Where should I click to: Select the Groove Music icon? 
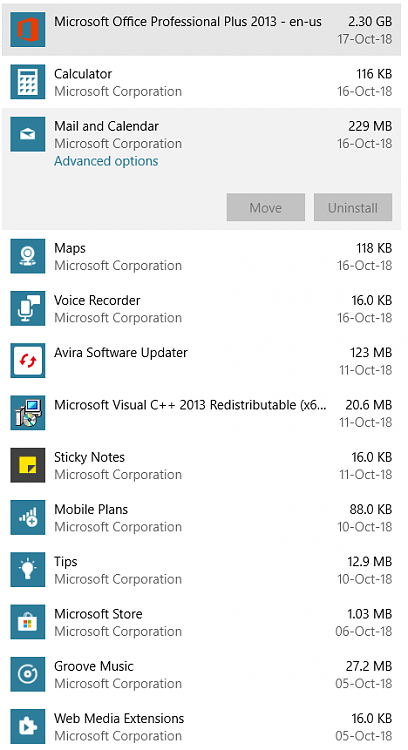(28, 674)
